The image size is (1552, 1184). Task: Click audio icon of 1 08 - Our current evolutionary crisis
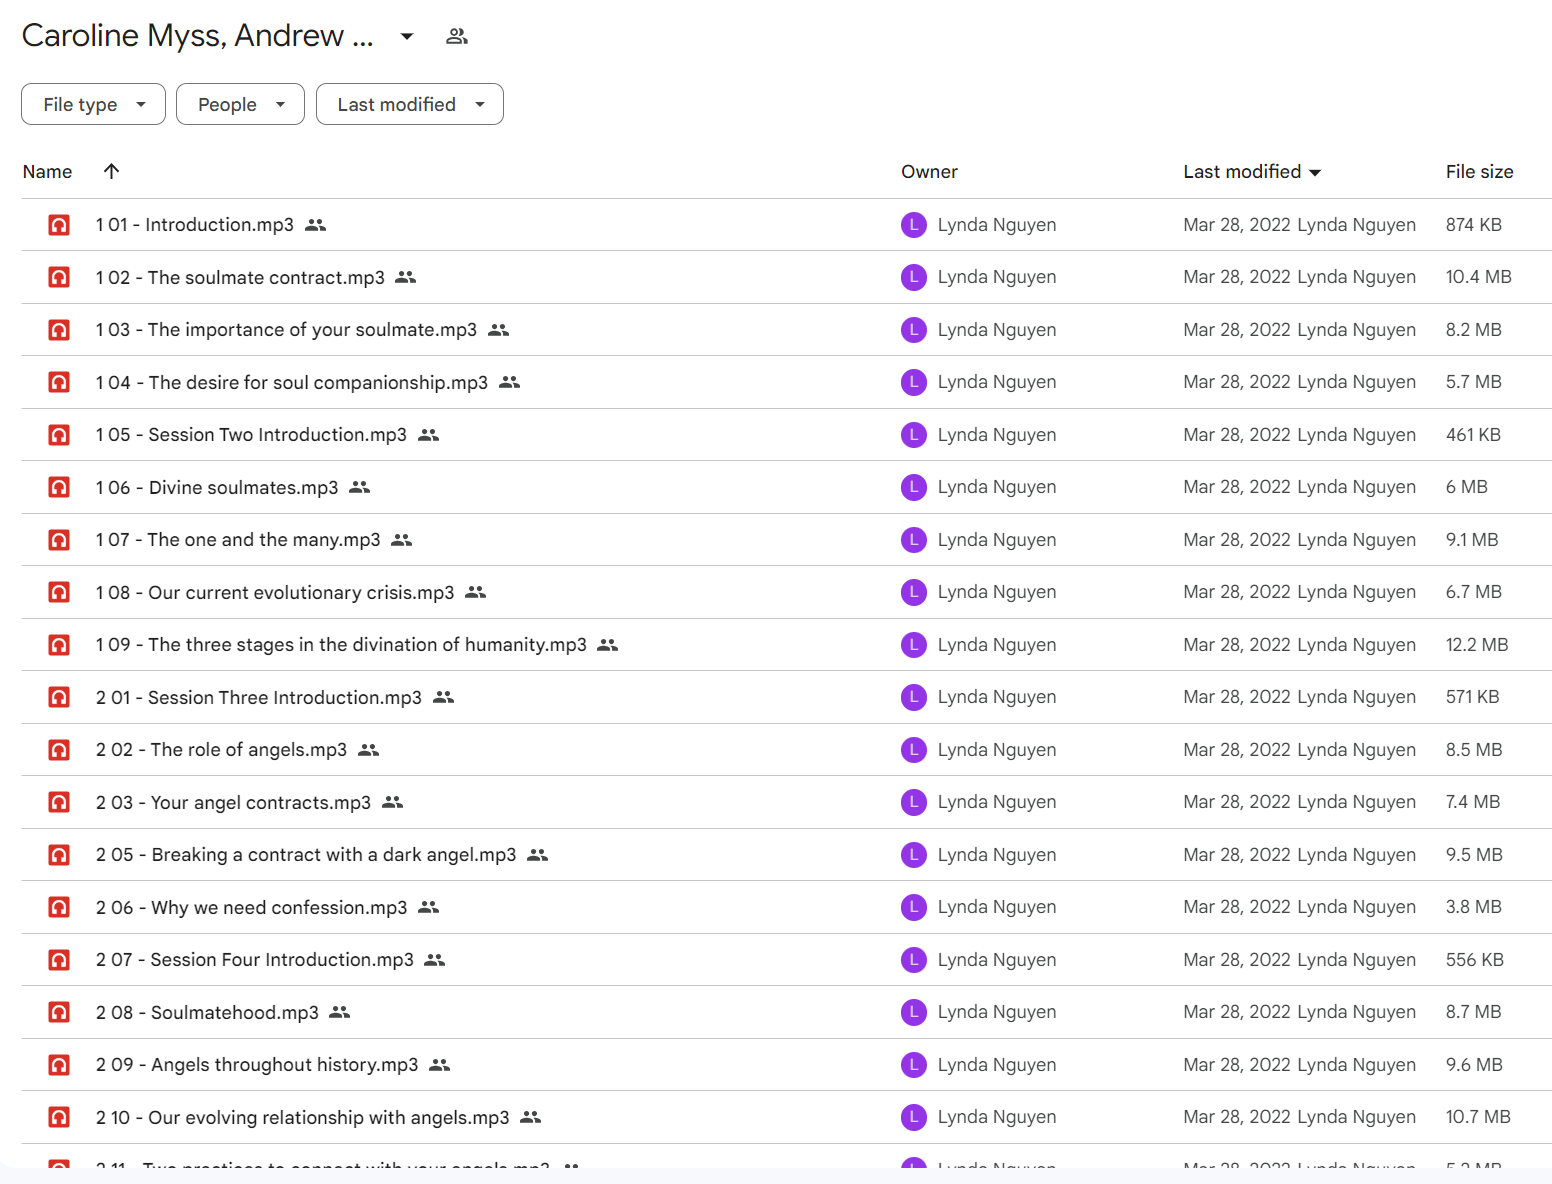[x=59, y=592]
